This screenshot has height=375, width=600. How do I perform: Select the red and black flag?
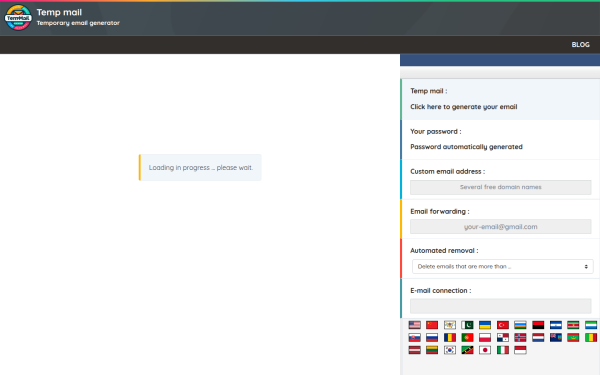pos(538,325)
